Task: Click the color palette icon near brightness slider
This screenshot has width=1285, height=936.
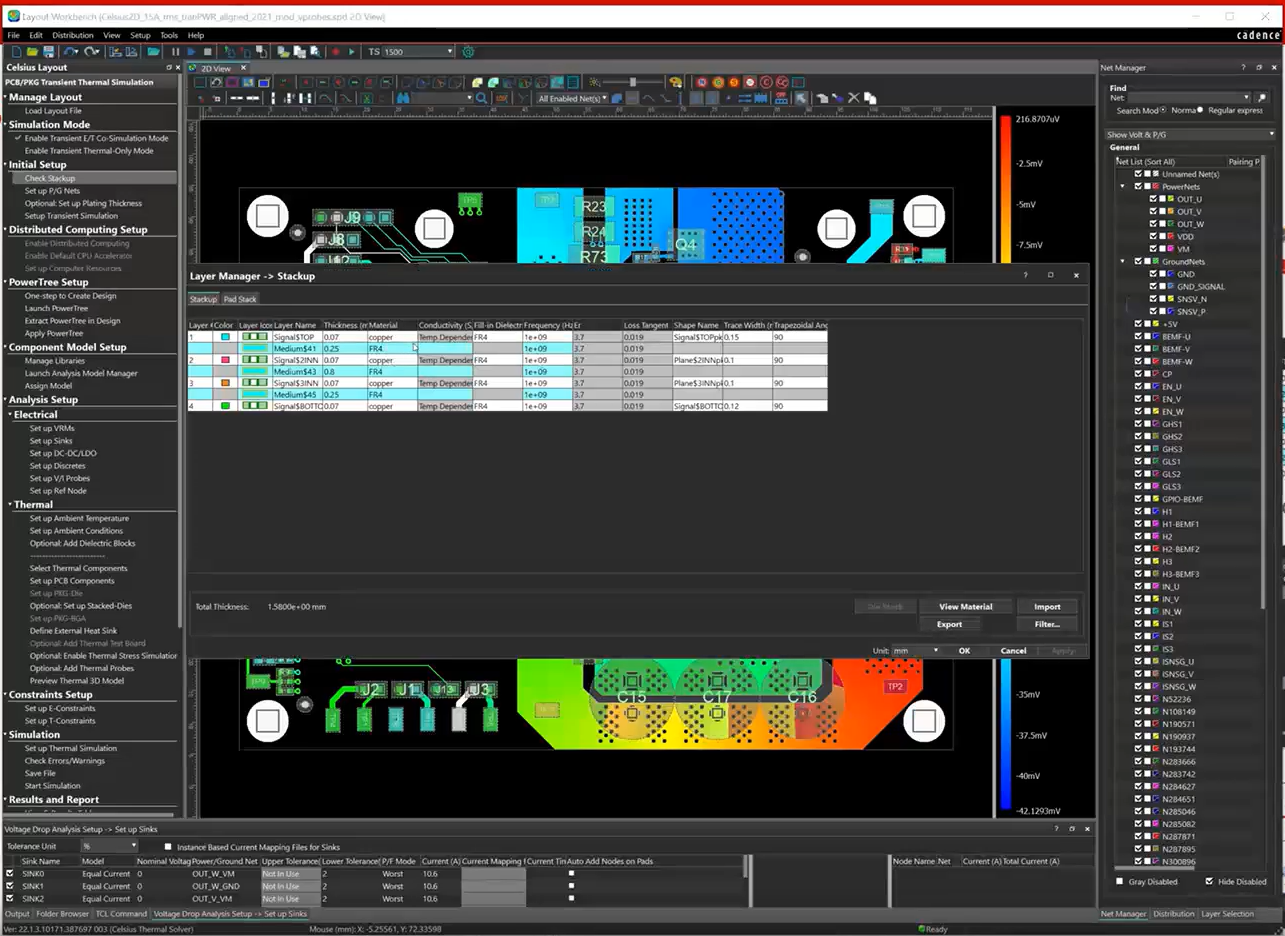Action: 675,82
